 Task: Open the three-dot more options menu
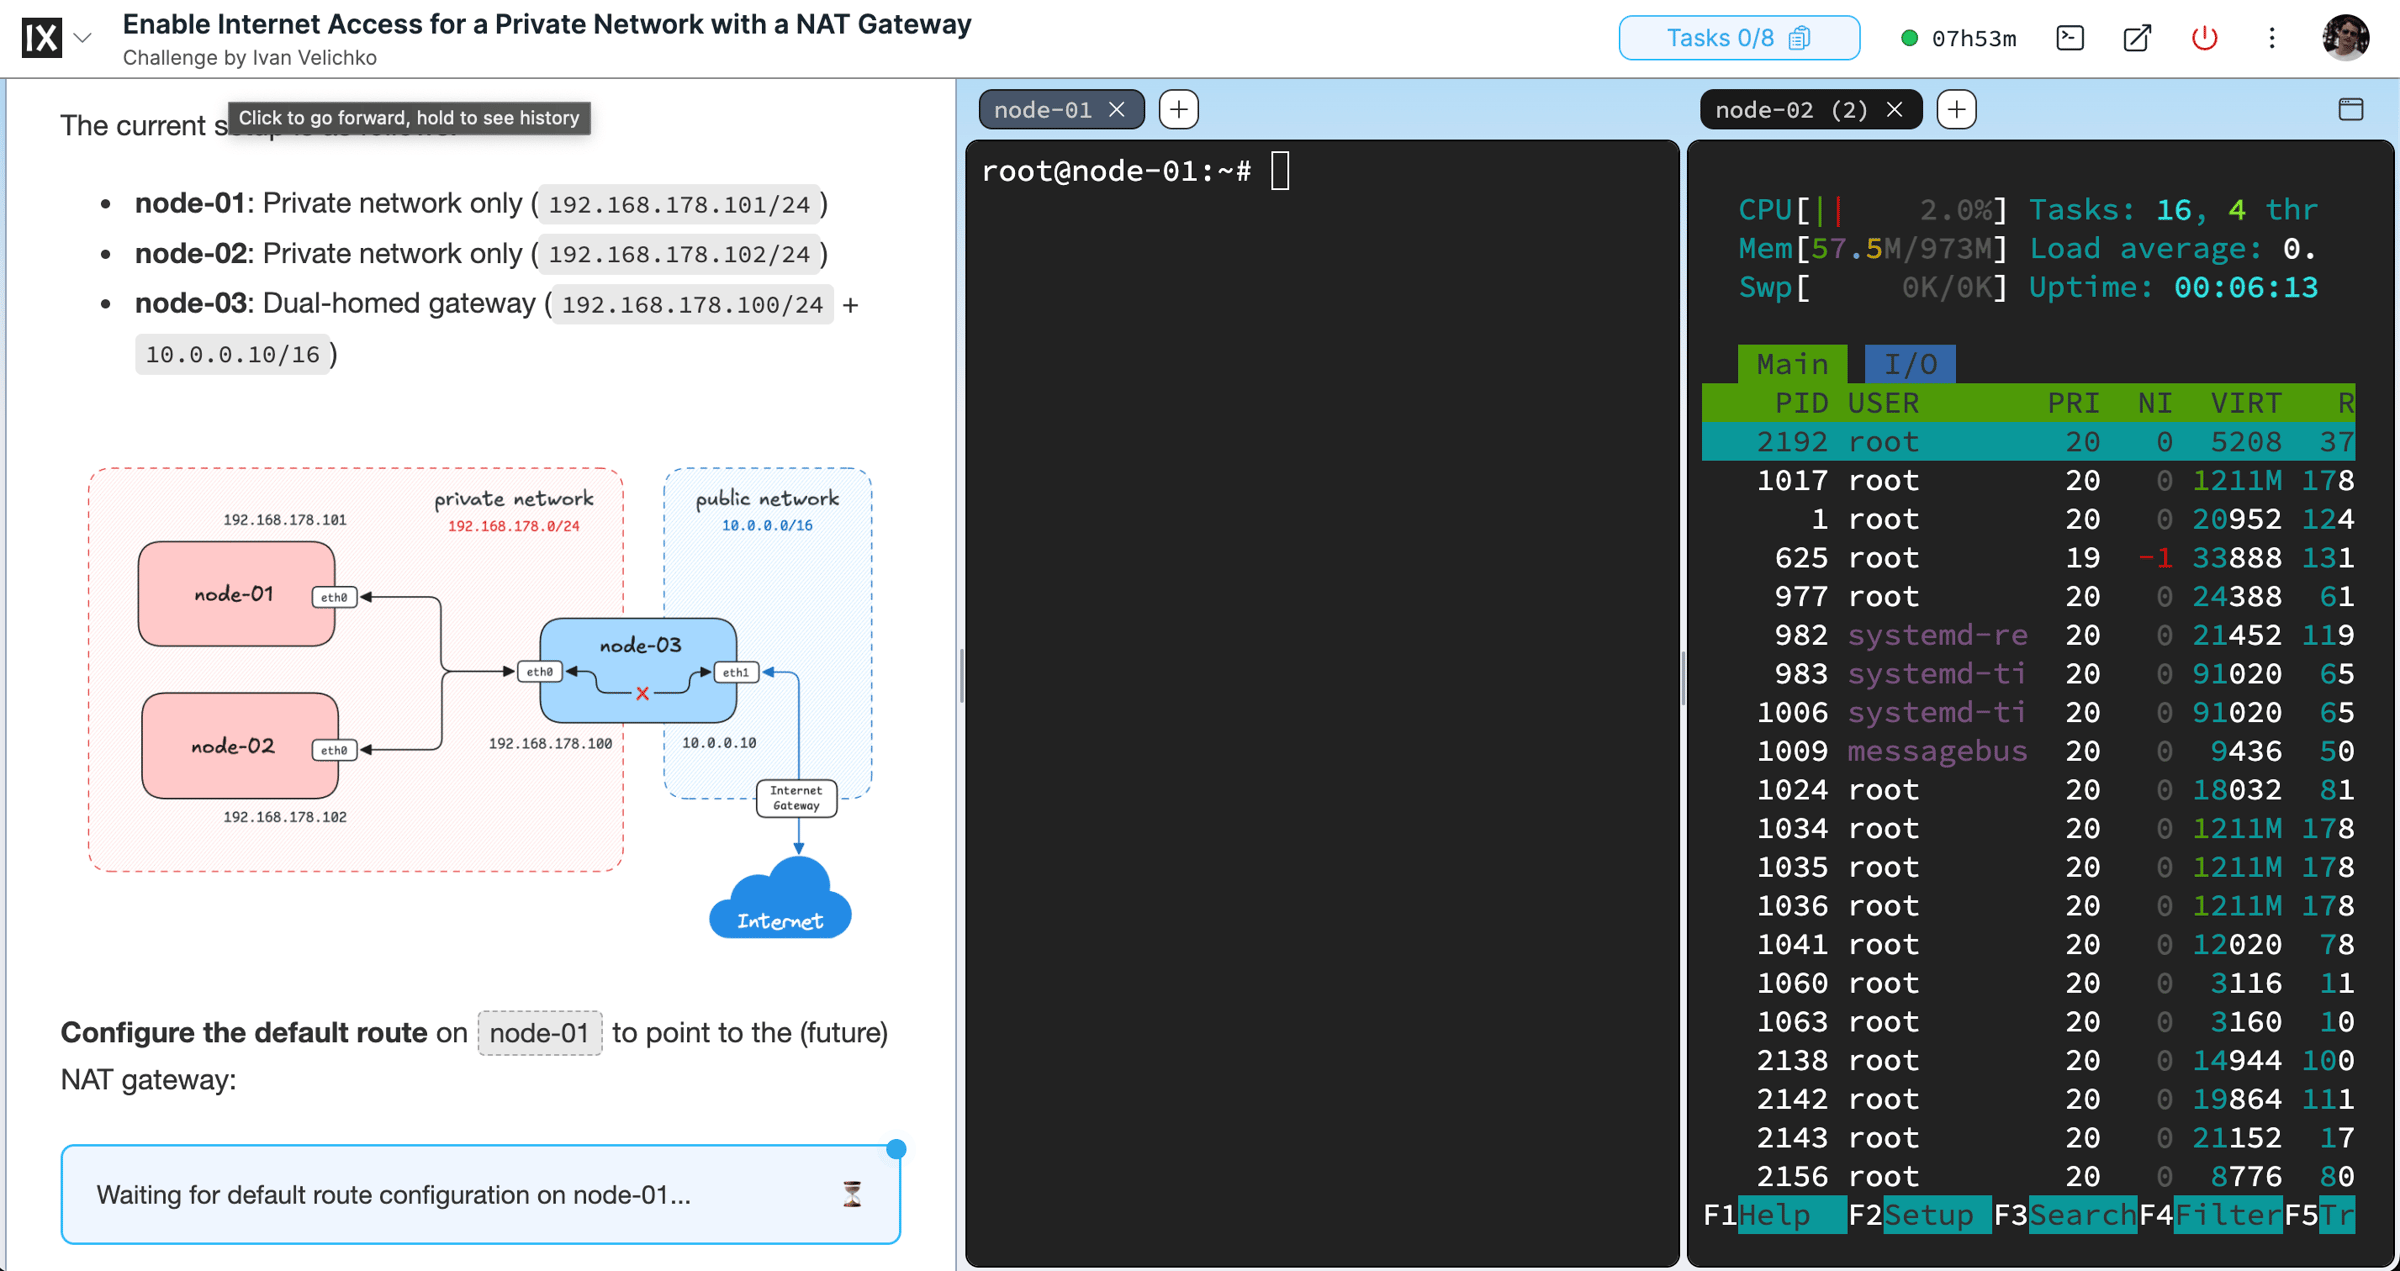(2272, 38)
